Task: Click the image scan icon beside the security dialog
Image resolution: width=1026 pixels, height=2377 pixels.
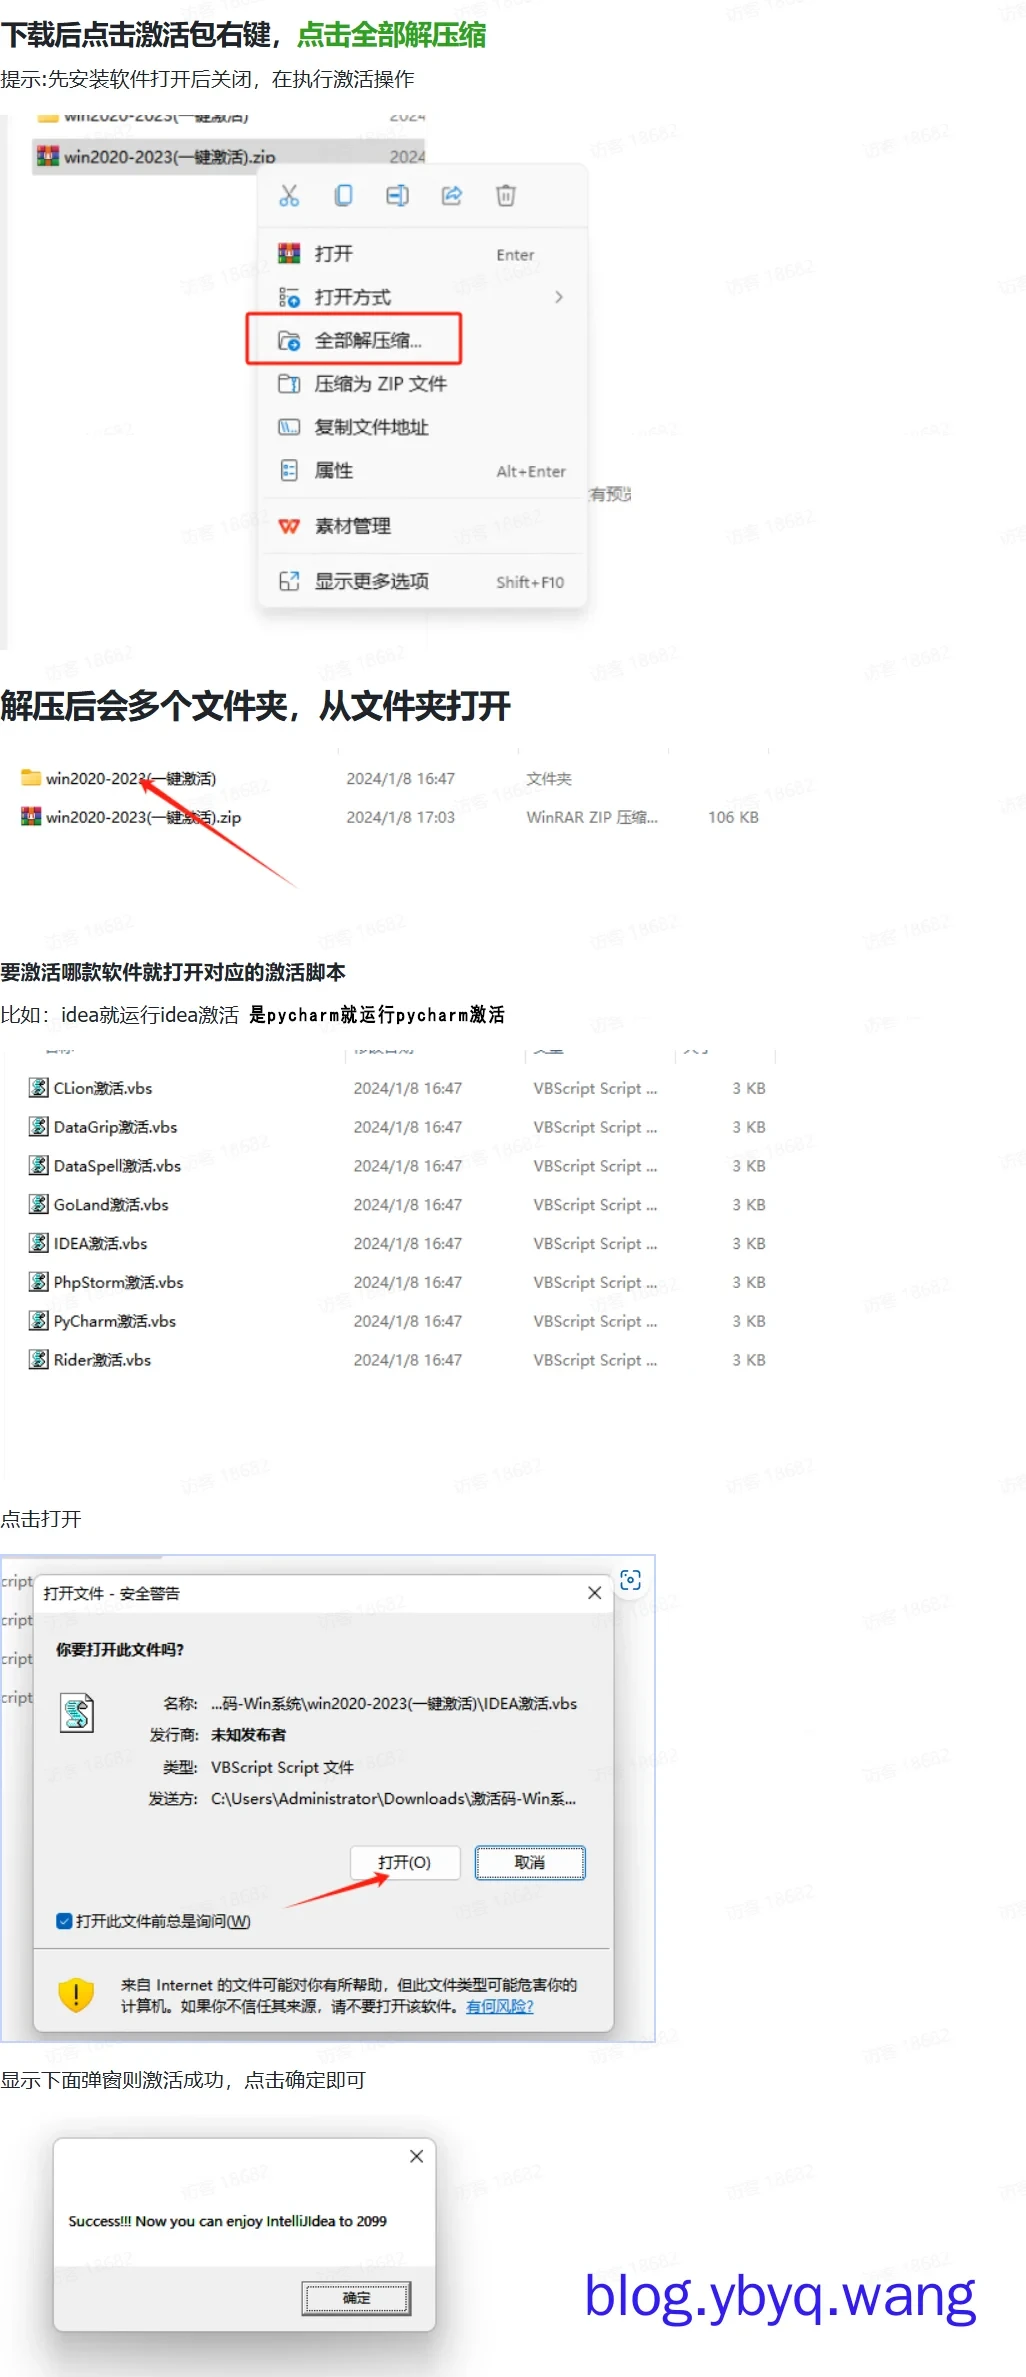Action: pos(630,1580)
